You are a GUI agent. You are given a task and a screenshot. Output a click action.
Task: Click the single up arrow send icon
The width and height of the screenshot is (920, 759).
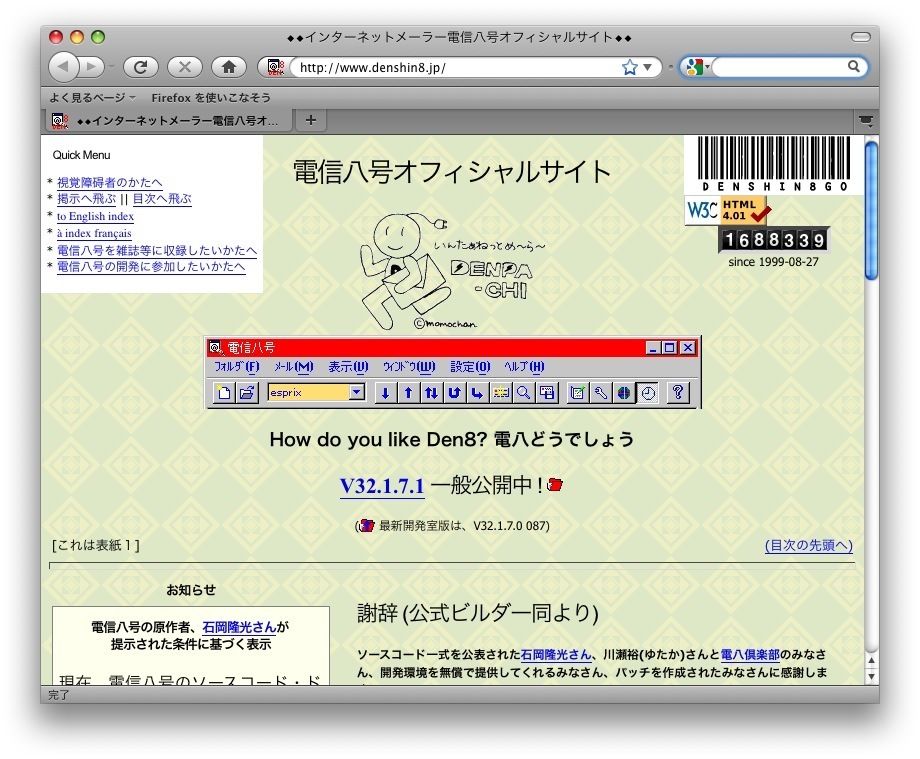(408, 392)
